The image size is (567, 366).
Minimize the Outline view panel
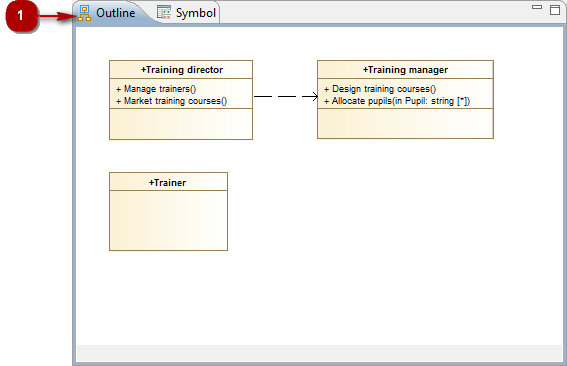tap(537, 7)
